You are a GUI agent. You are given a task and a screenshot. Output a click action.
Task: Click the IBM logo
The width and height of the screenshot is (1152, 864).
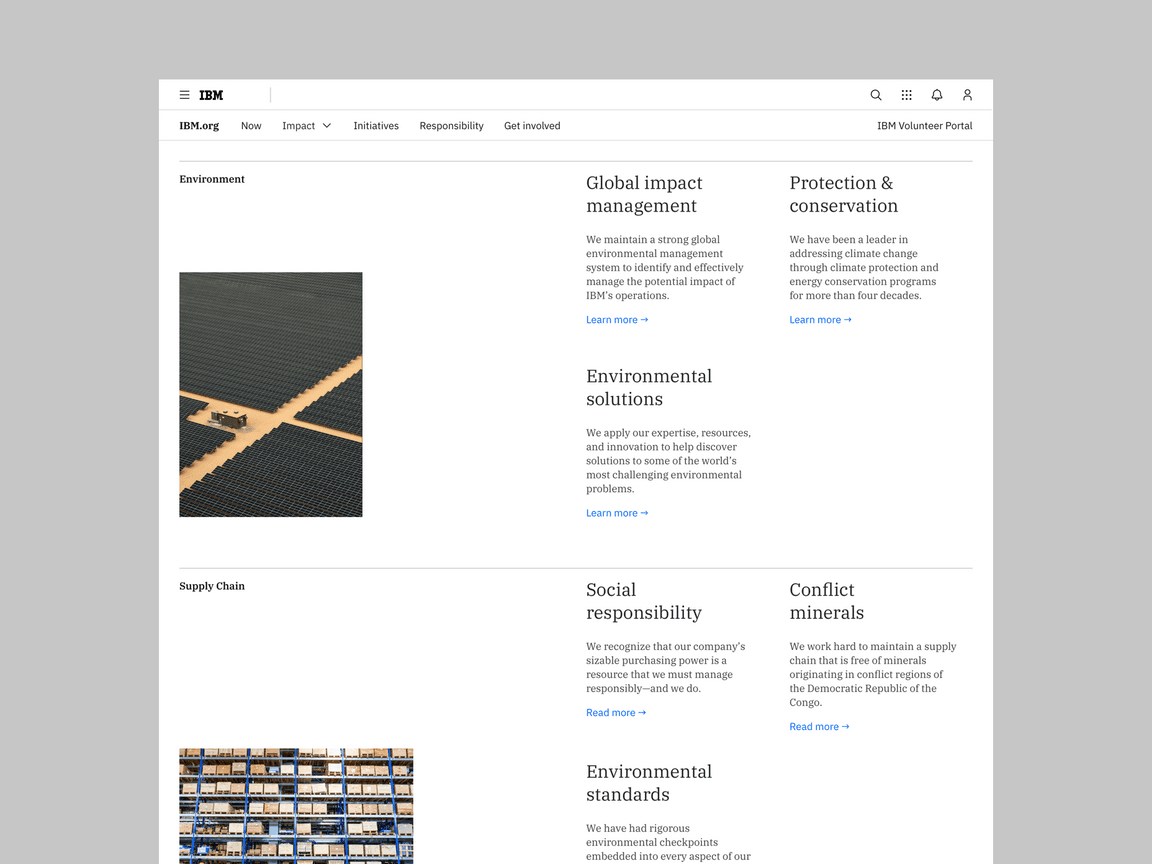[x=211, y=95]
